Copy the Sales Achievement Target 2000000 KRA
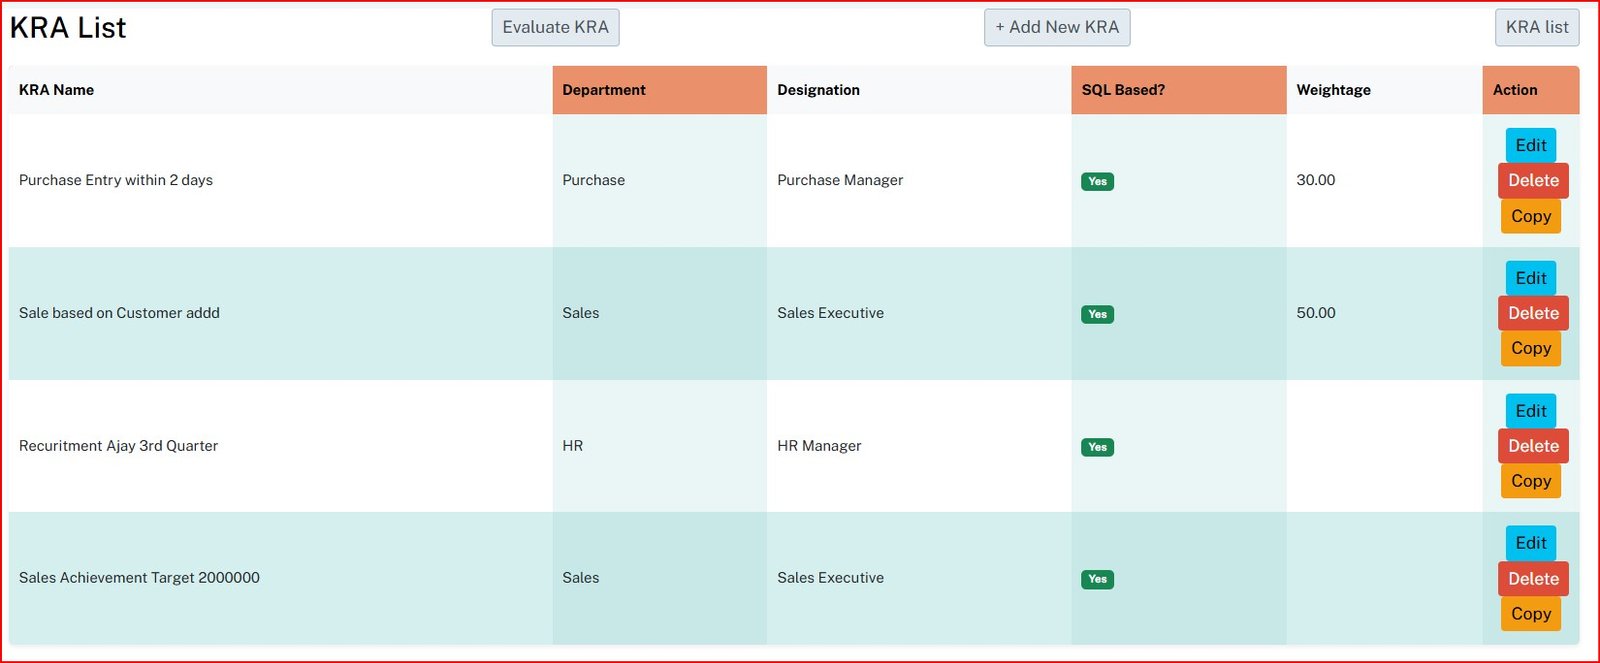Screen dimensions: 1600x663 pos(1530,614)
